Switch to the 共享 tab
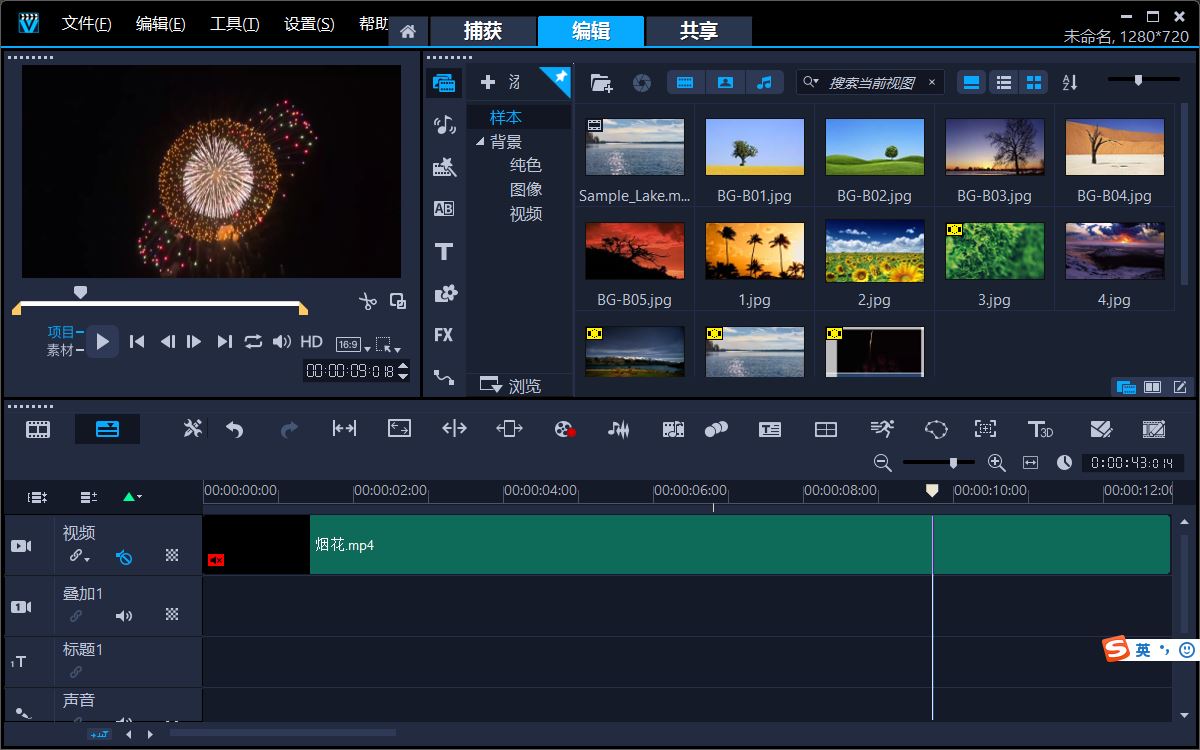 [698, 31]
